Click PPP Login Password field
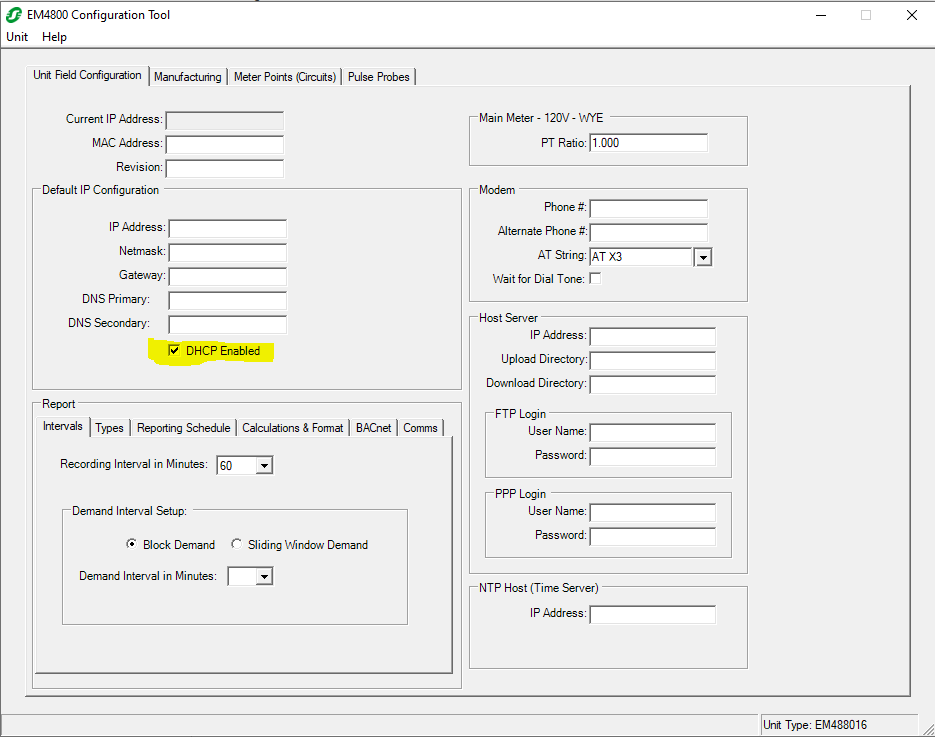This screenshot has width=935, height=737. pos(652,536)
